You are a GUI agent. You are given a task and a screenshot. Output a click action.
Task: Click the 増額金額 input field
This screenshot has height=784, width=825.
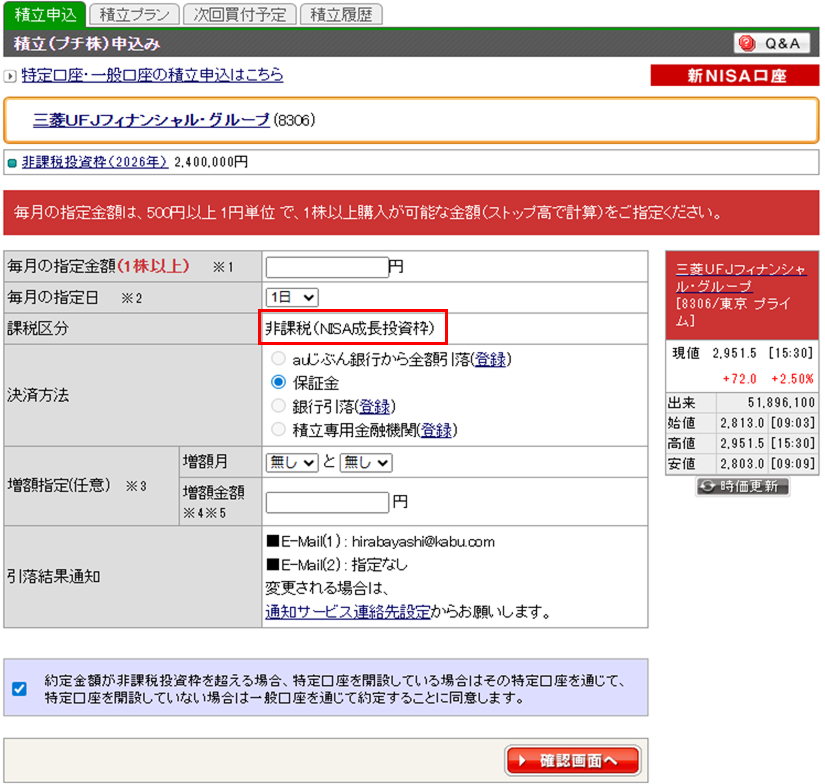[x=327, y=502]
